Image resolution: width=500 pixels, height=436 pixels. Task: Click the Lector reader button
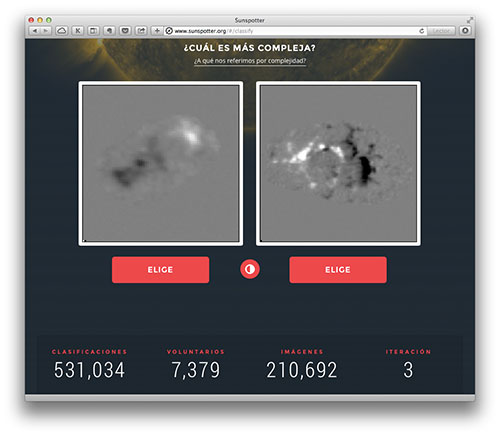click(441, 31)
